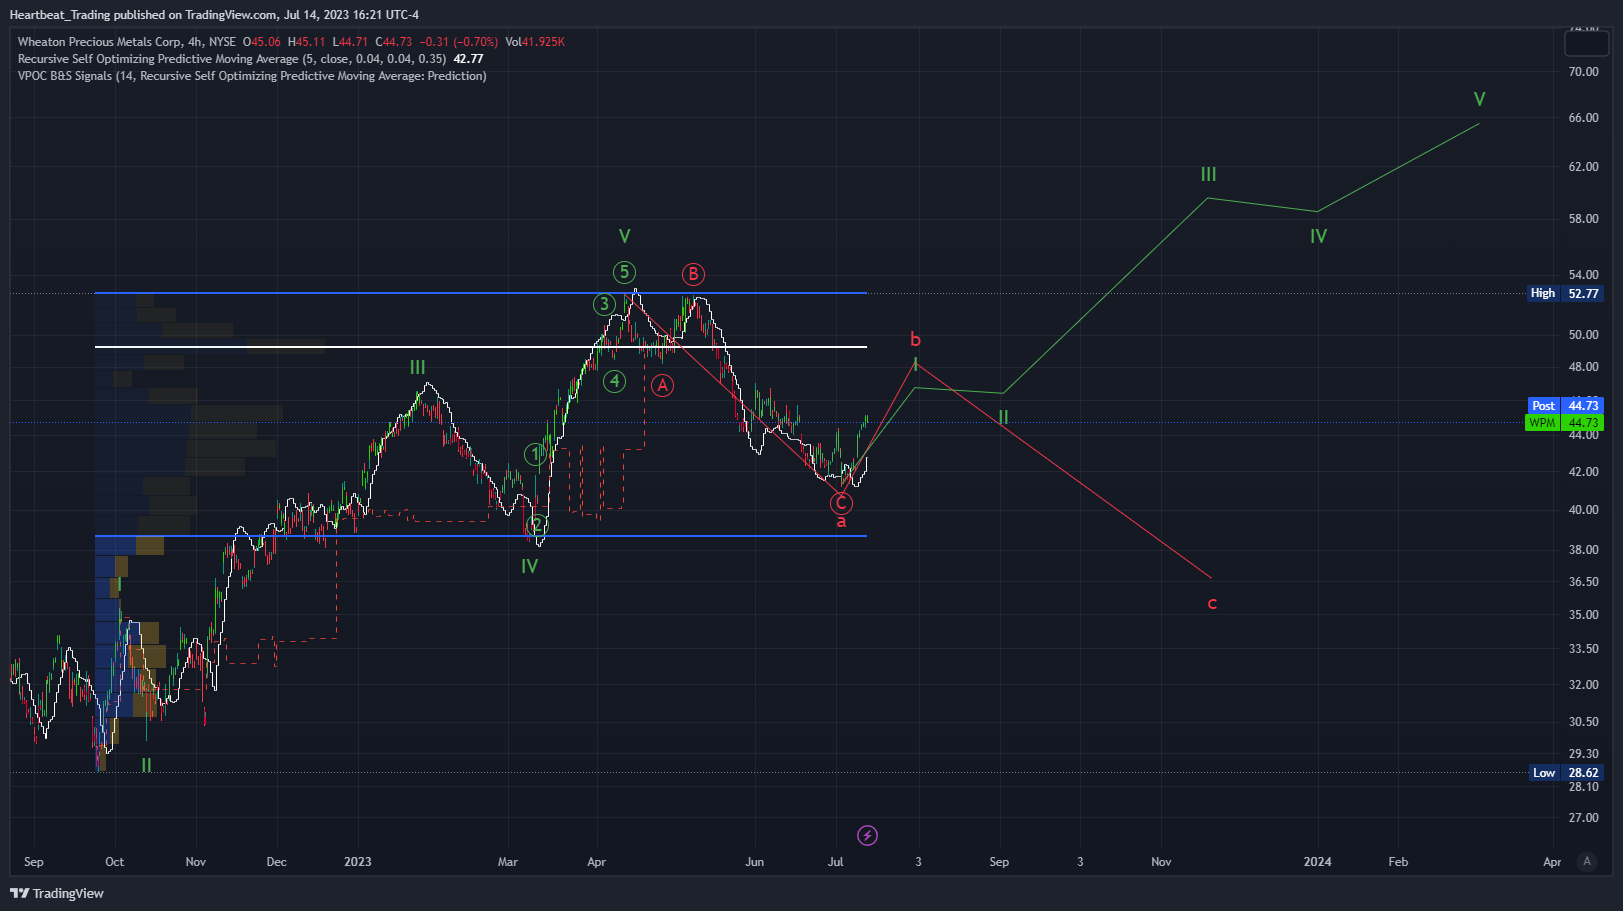1623x911 pixels.
Task: Click the 2023 label on the time axis
Action: click(357, 861)
